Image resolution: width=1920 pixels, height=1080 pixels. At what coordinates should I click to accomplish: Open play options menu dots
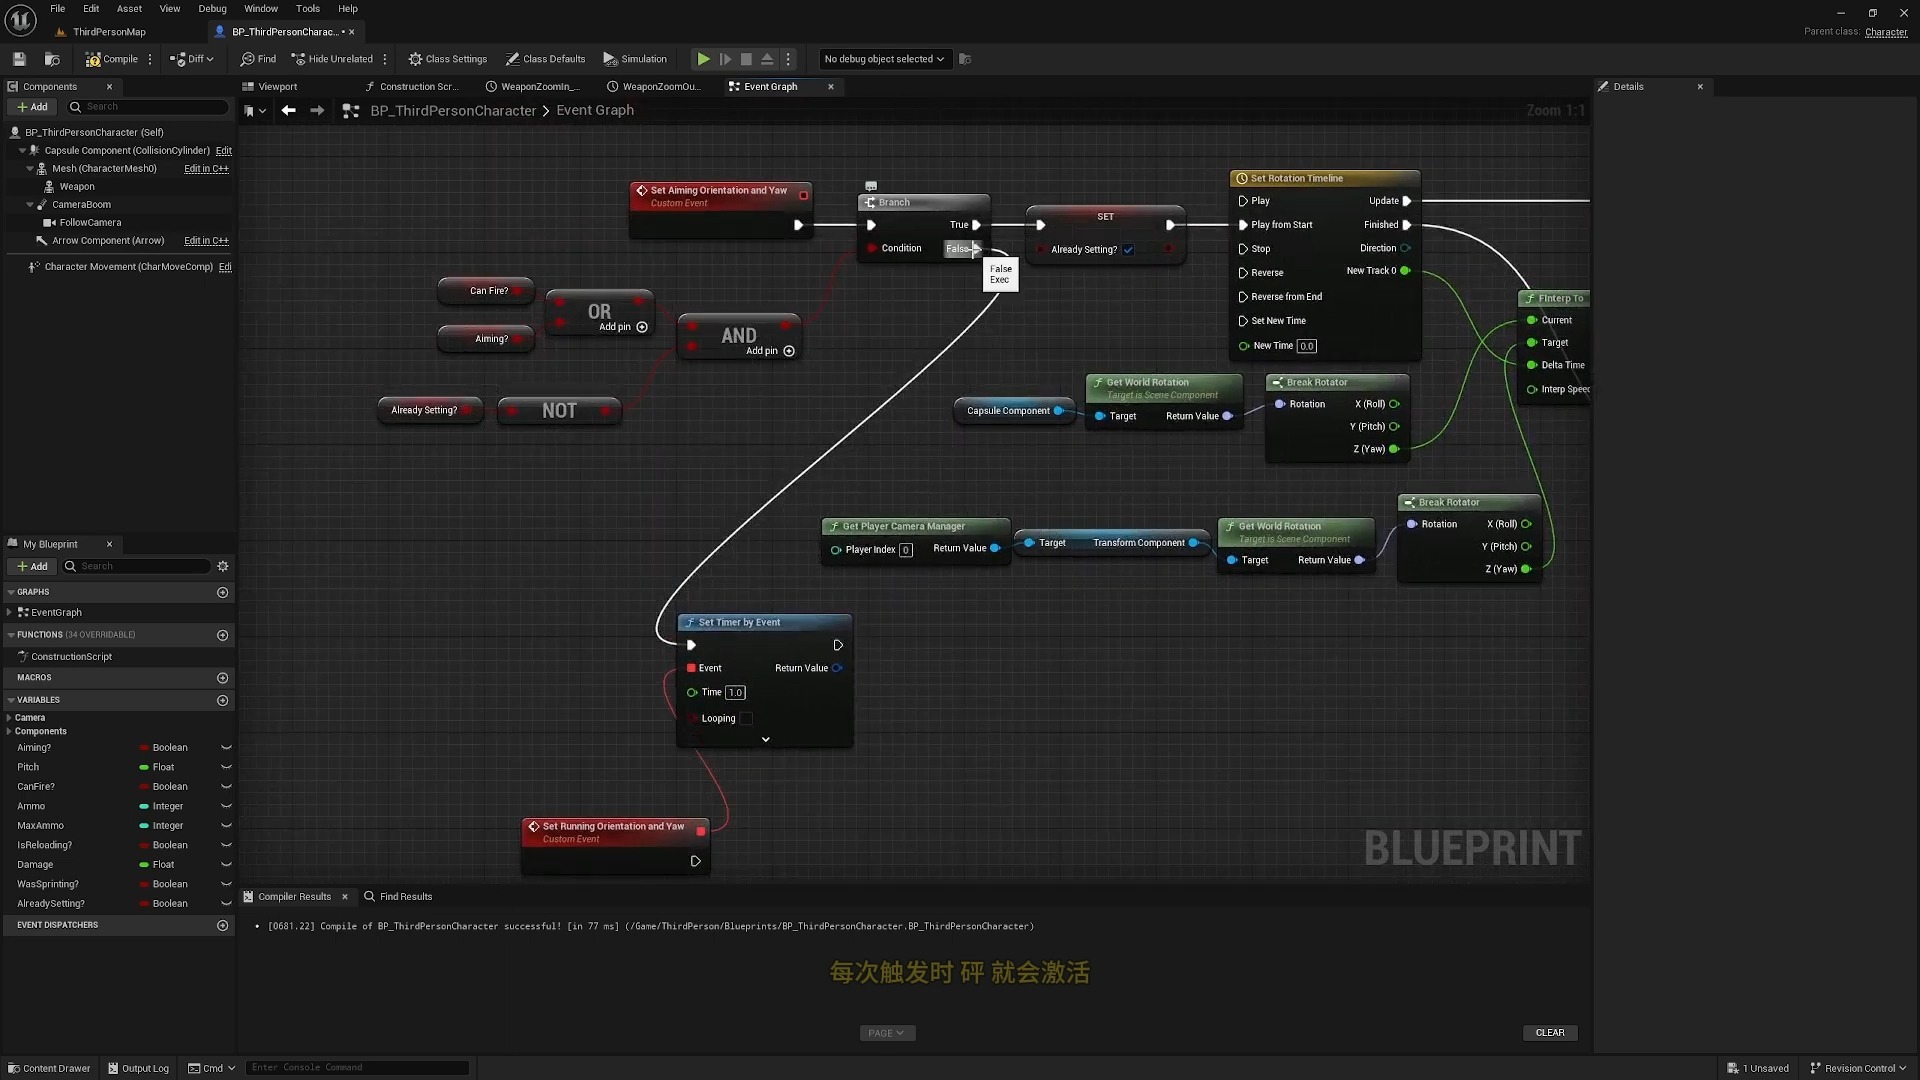click(x=788, y=59)
